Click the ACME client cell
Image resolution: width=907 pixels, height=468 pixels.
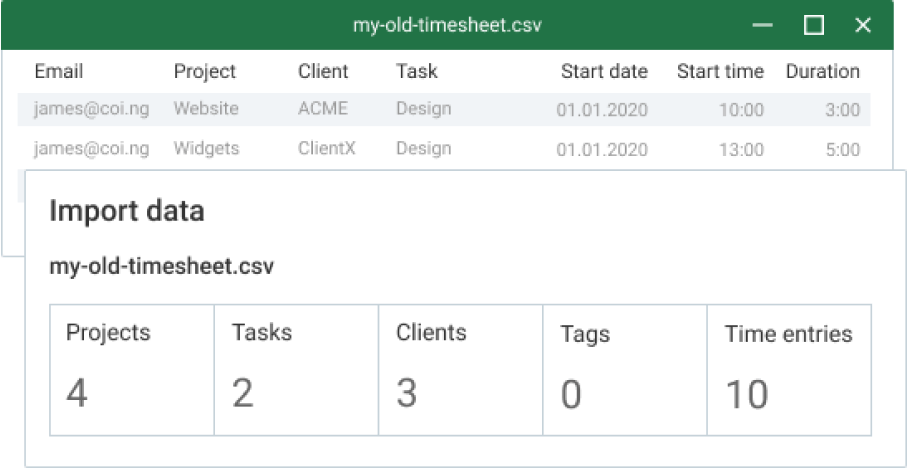click(323, 109)
